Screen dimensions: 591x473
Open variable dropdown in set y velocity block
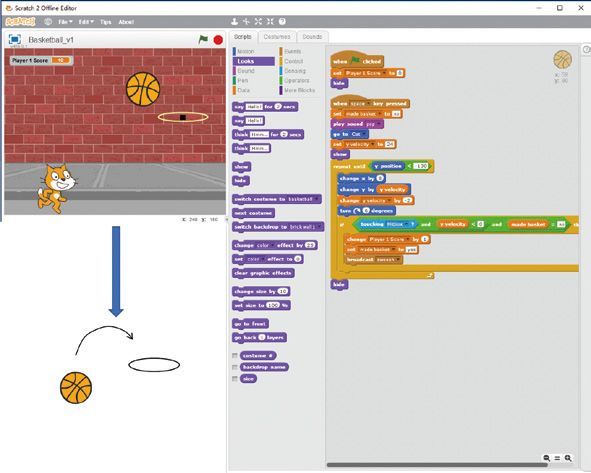point(372,144)
